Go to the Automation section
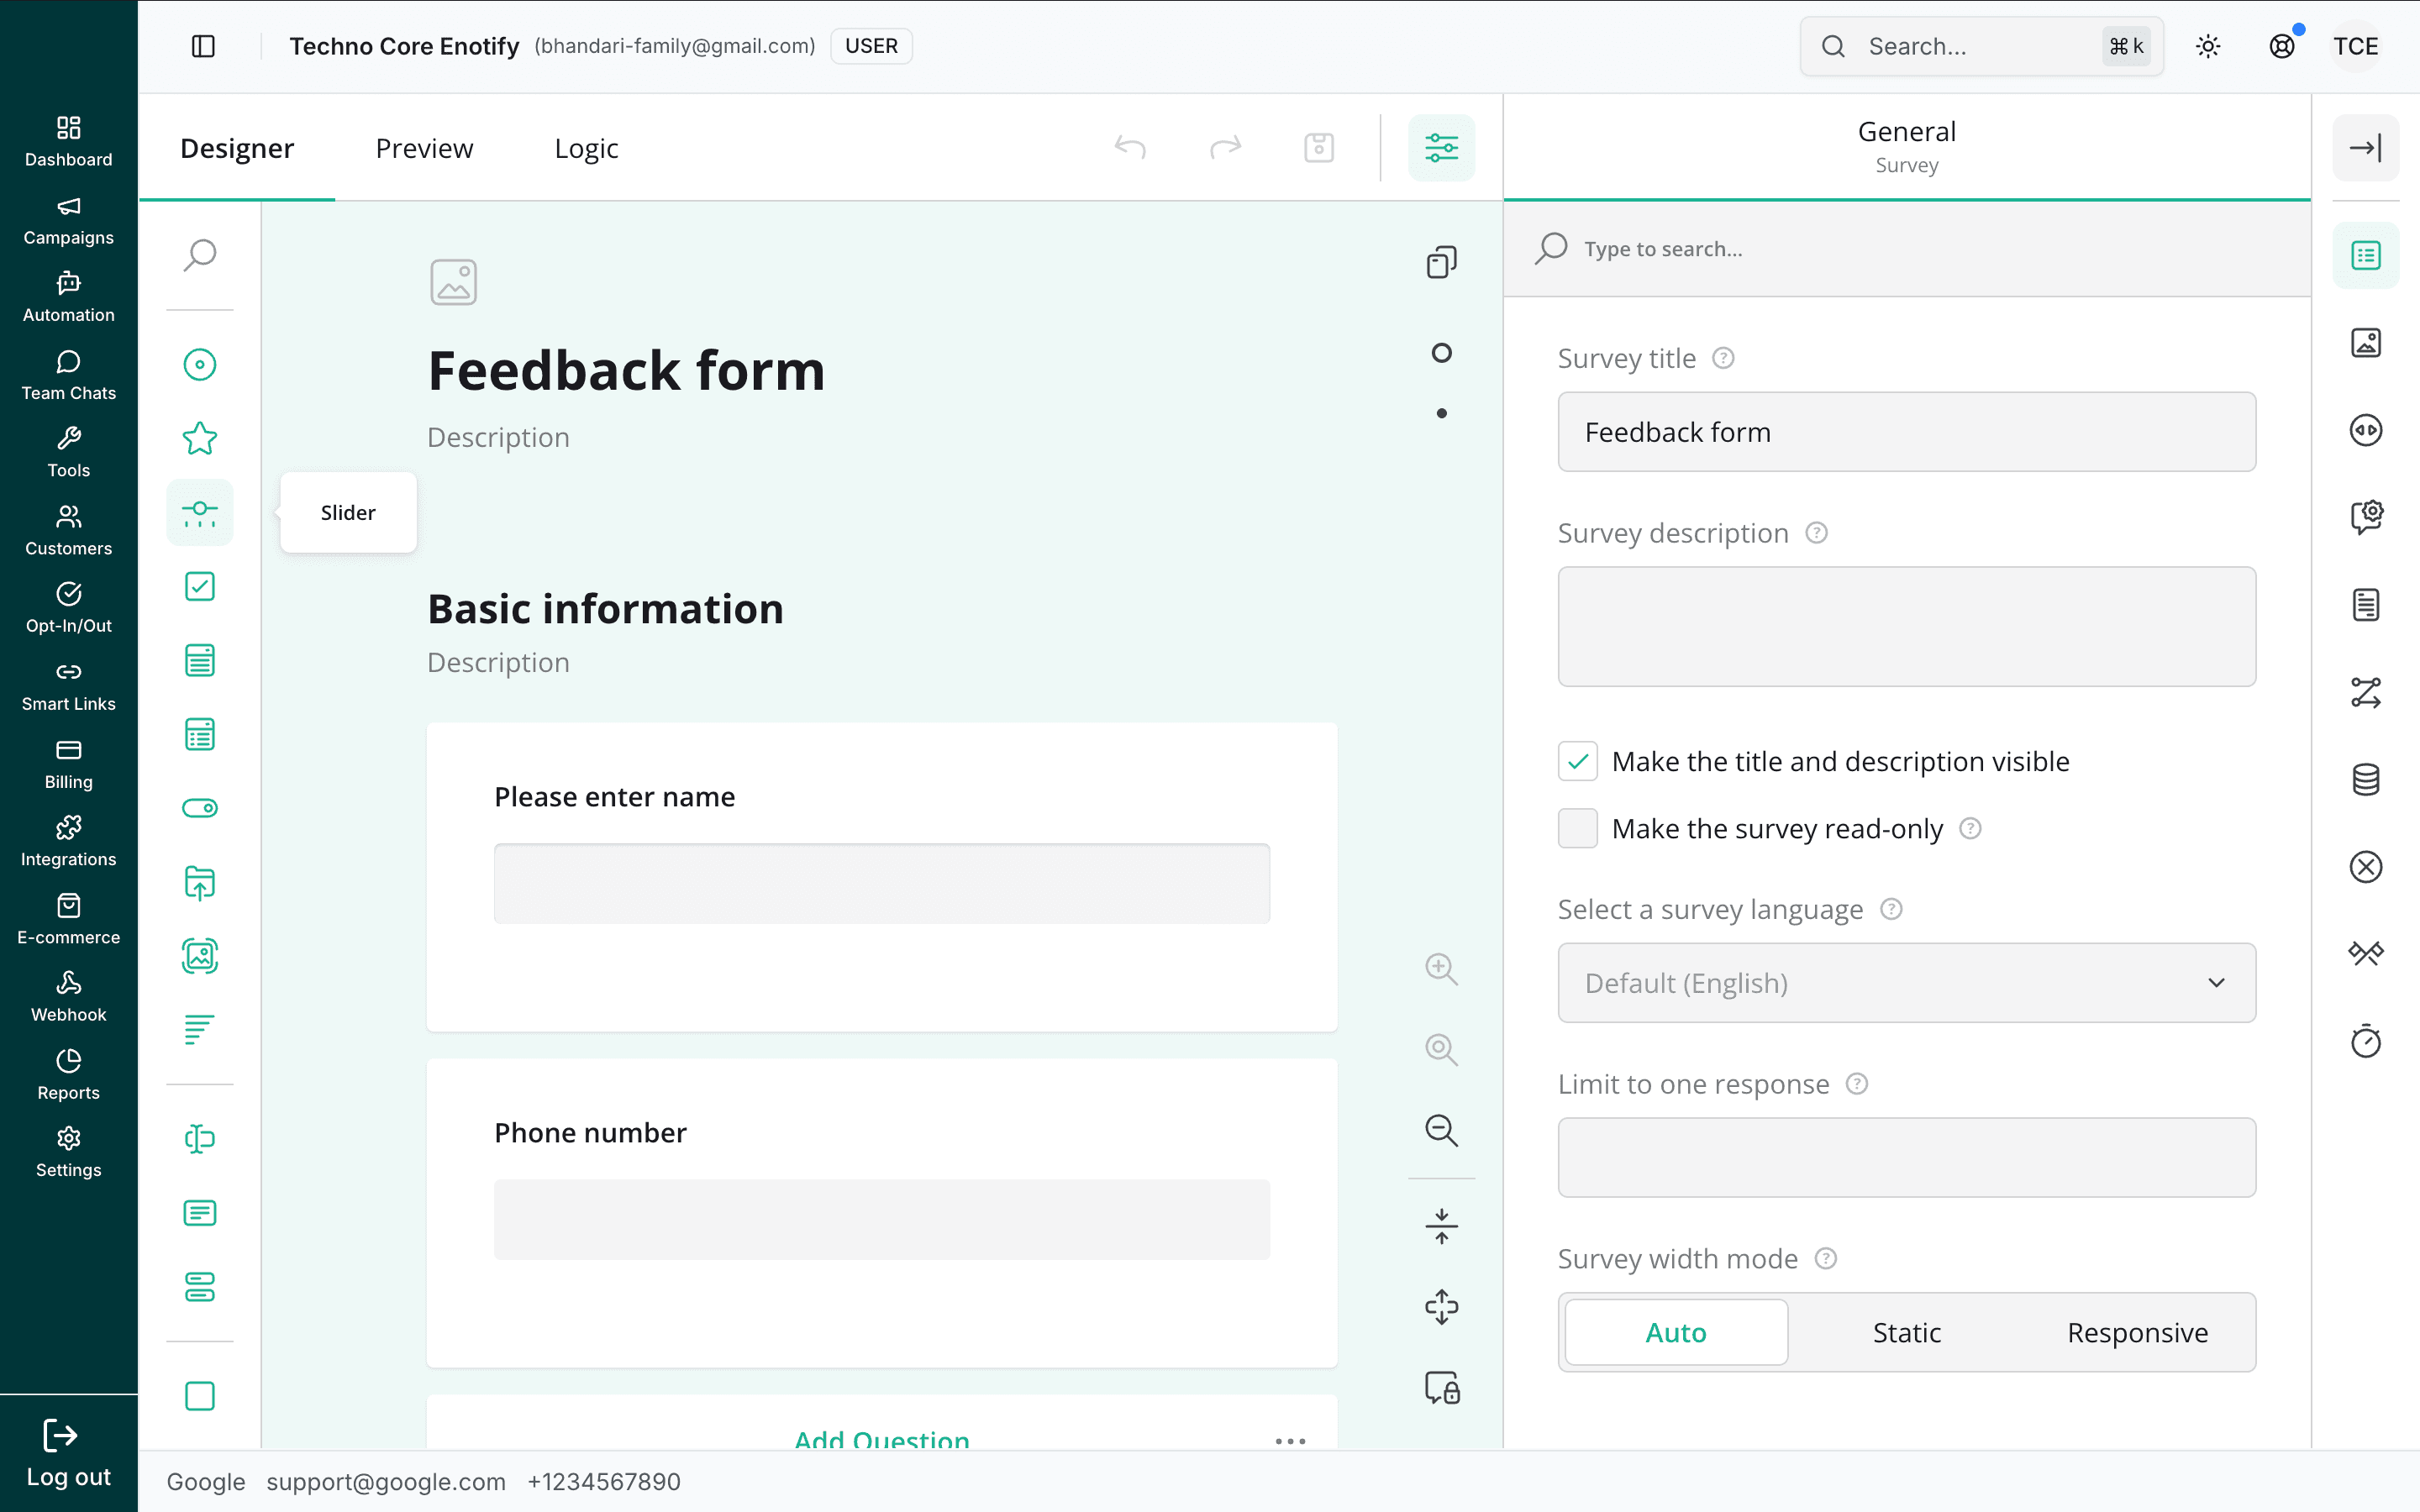Image resolution: width=2420 pixels, height=1512 pixels. (68, 297)
